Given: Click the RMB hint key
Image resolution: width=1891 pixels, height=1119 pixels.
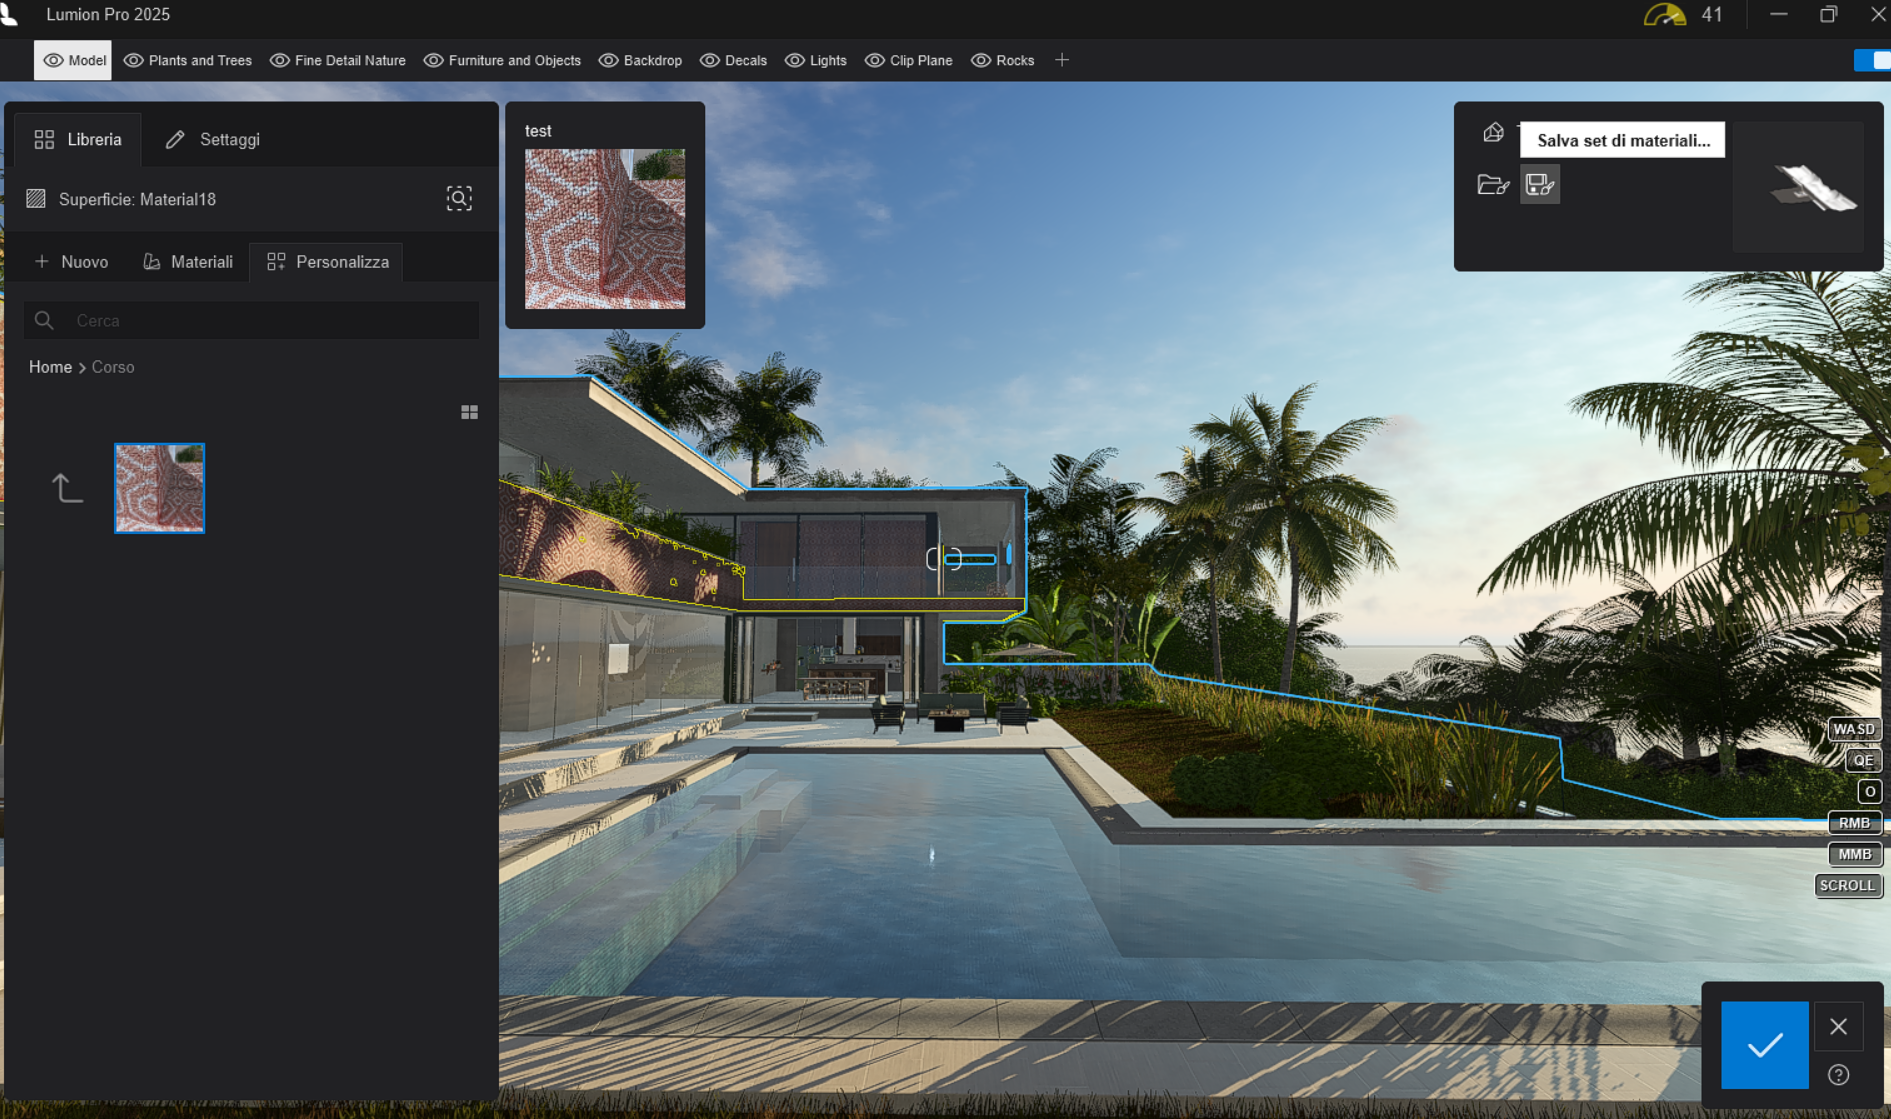Looking at the screenshot, I should click(x=1854, y=823).
